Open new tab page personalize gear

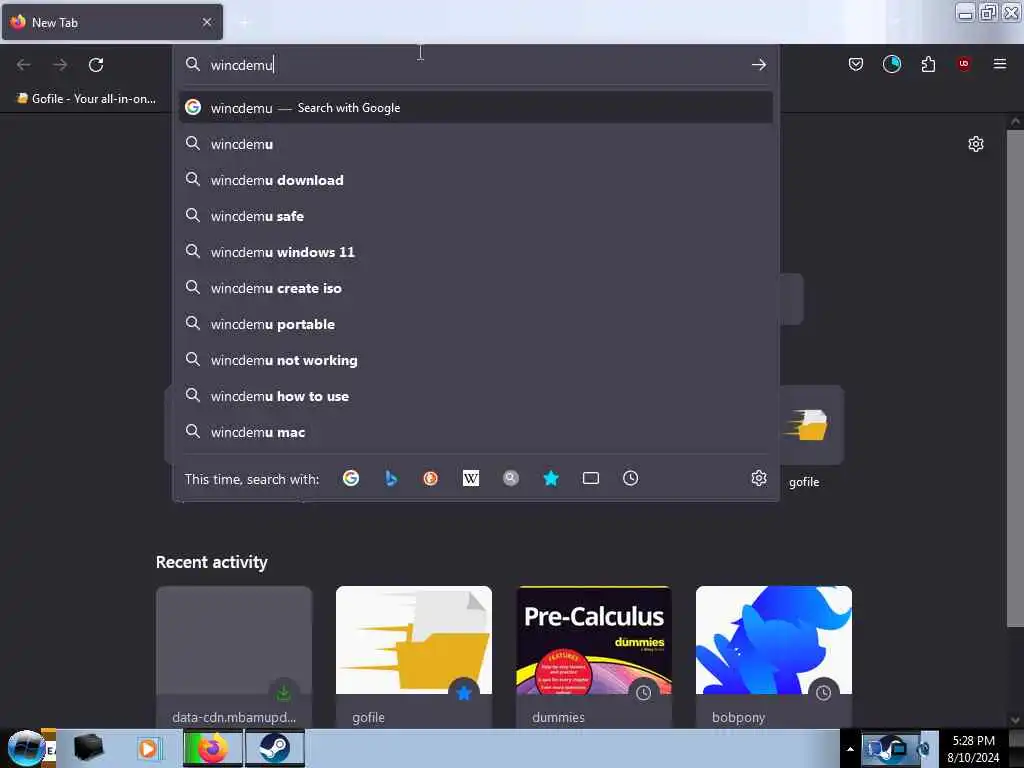pyautogui.click(x=975, y=144)
